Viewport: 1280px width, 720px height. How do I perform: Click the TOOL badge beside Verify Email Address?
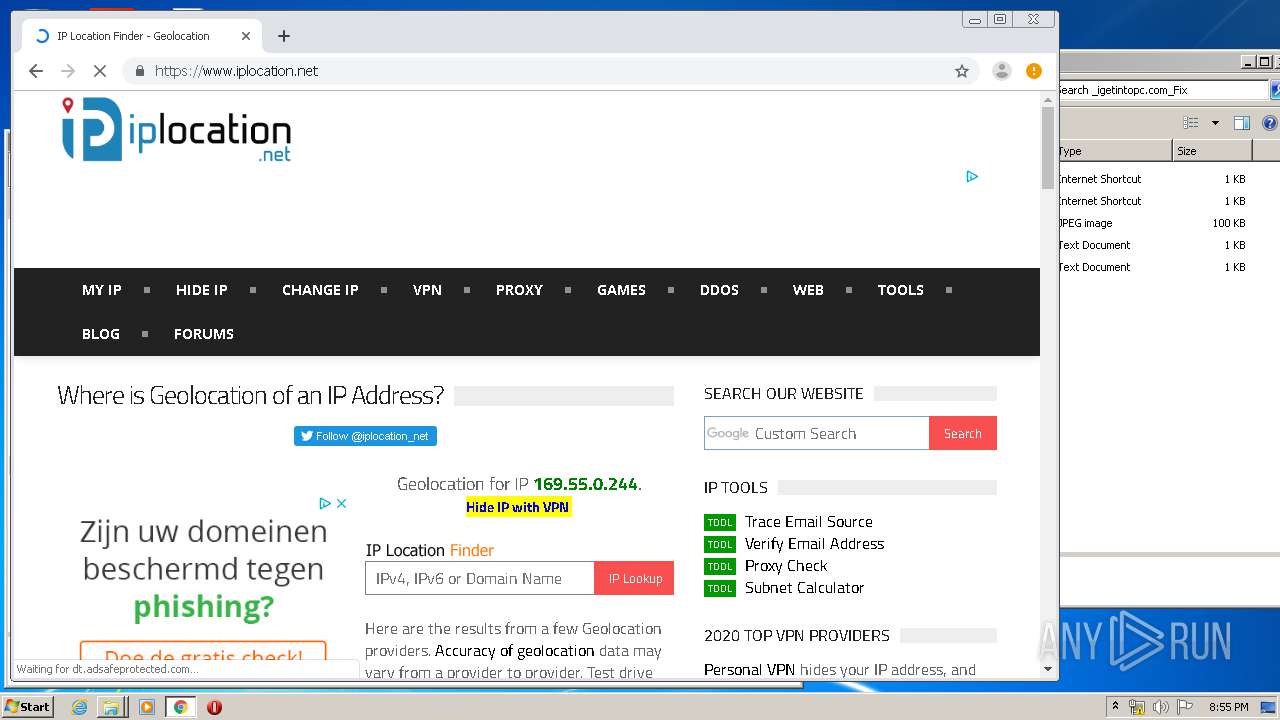pyautogui.click(x=720, y=544)
